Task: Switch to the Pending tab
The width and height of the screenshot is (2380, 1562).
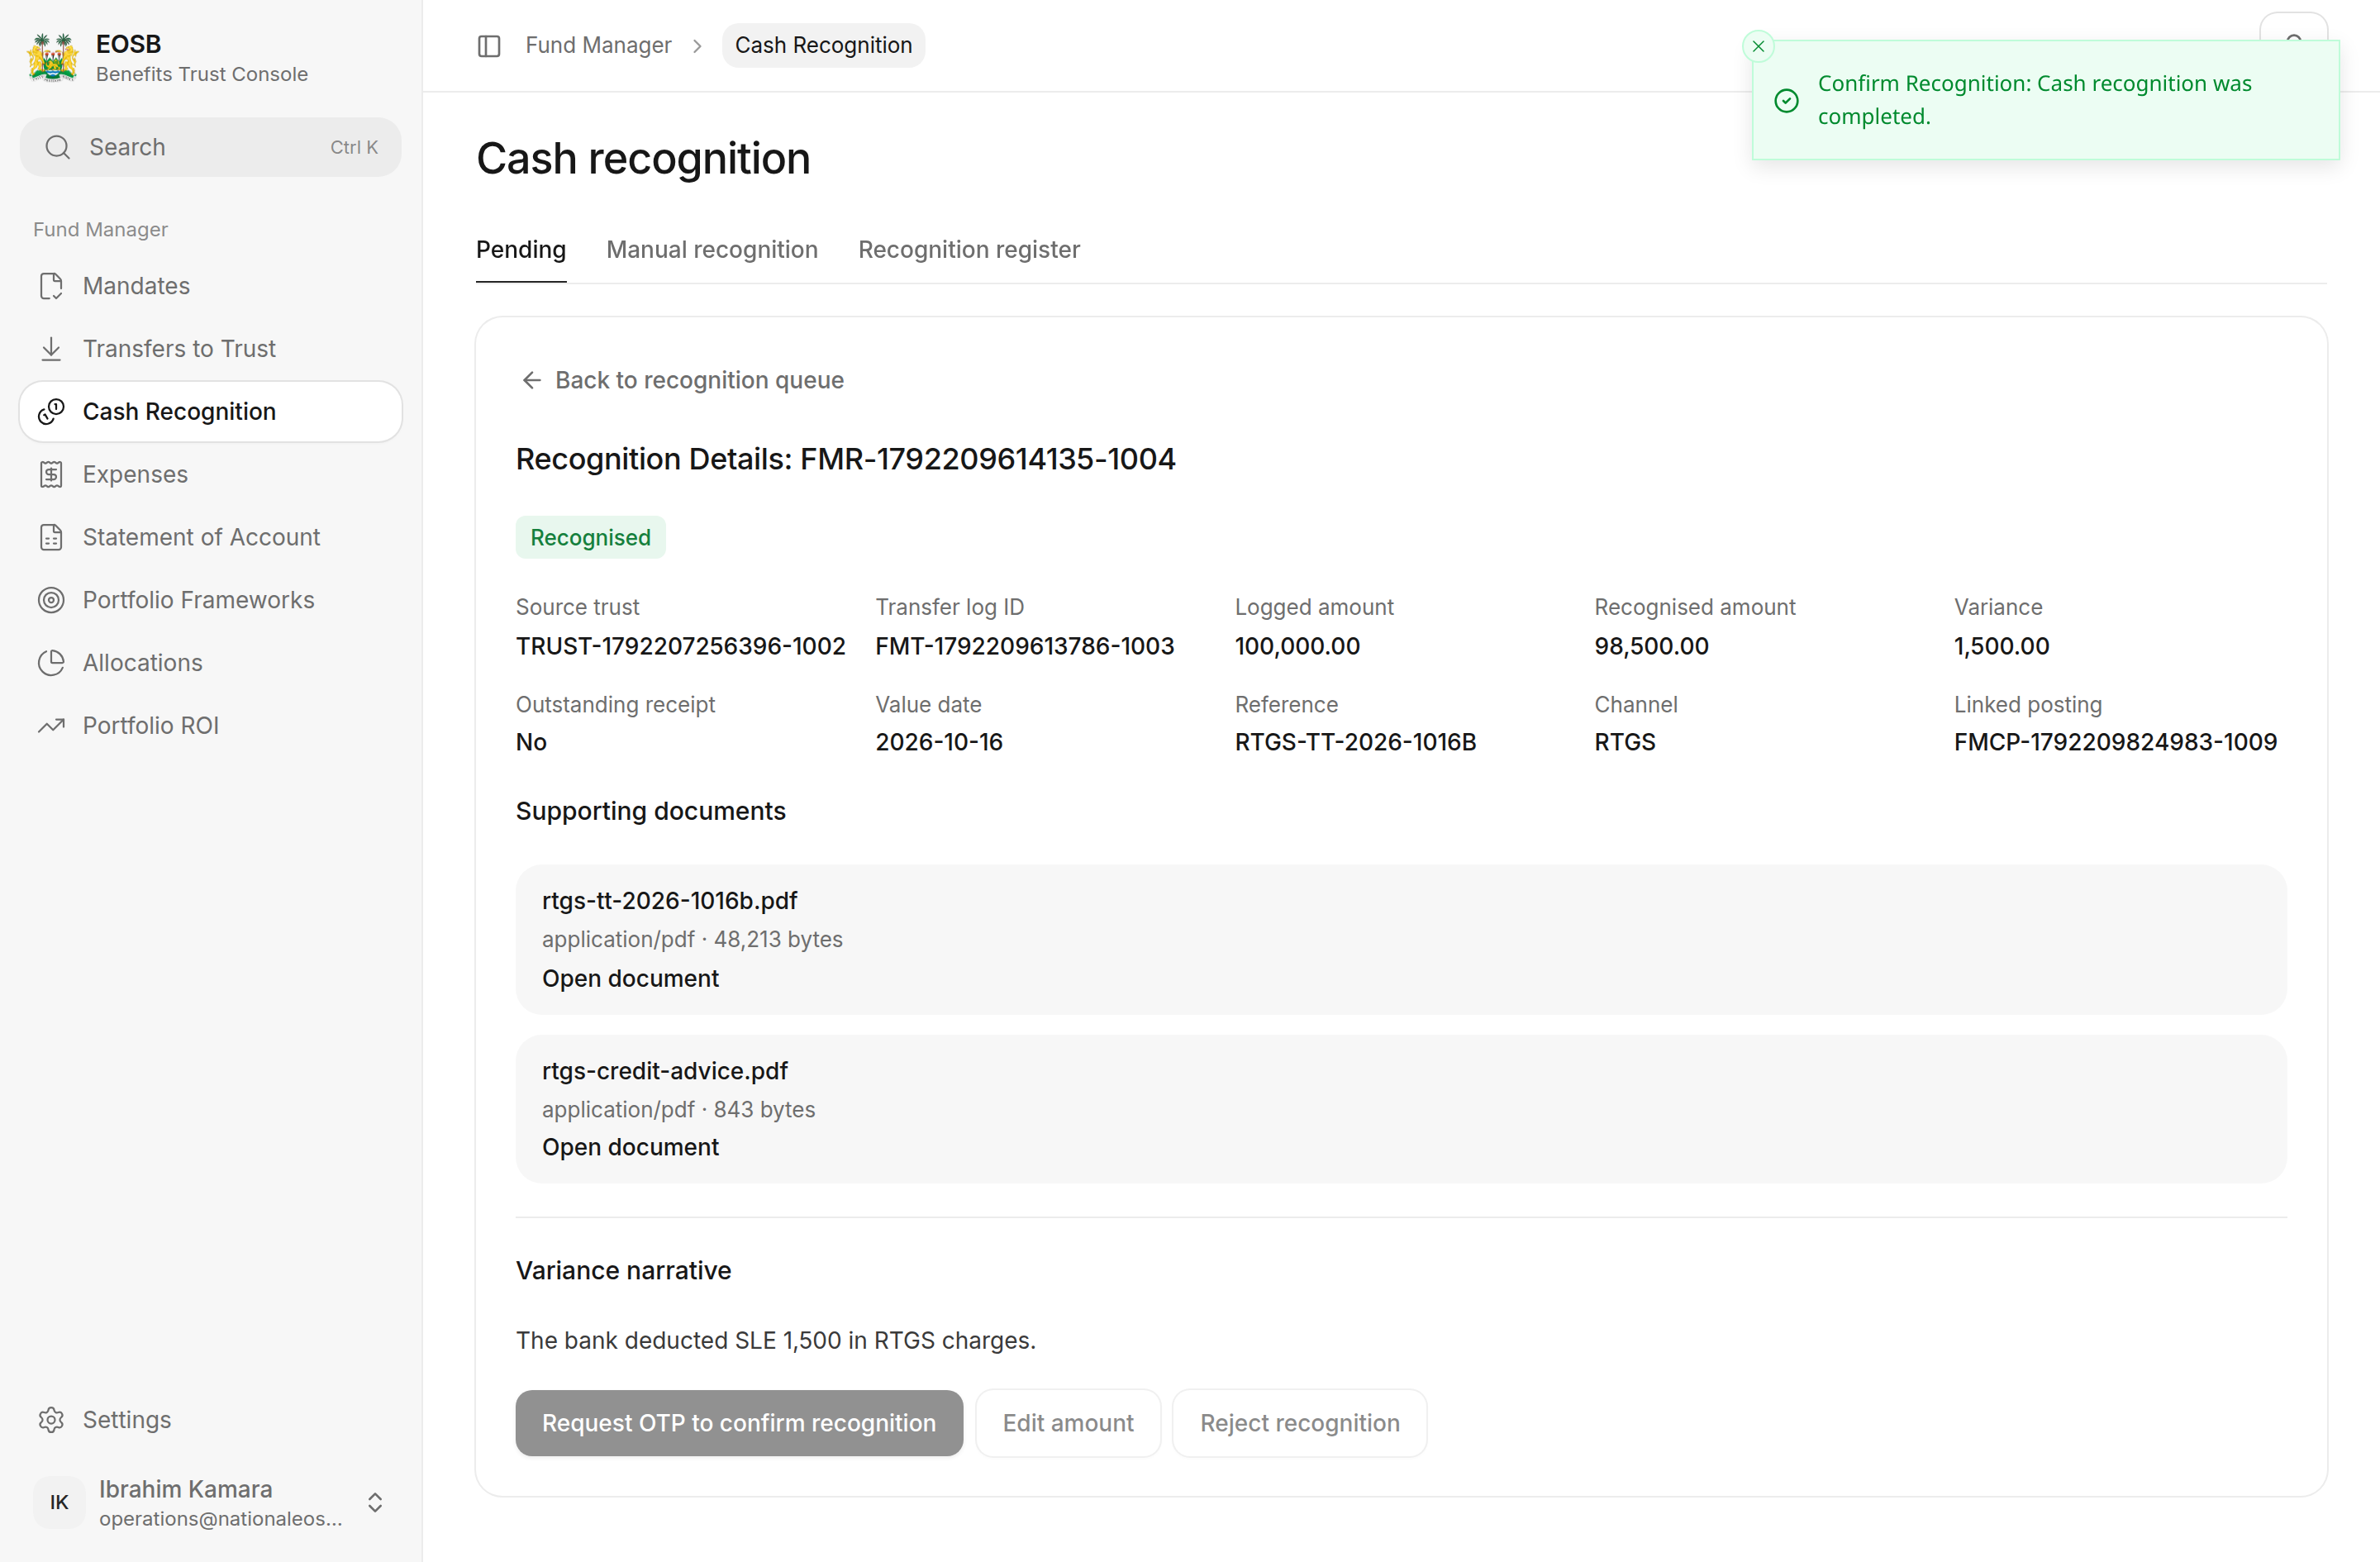Action: (521, 250)
